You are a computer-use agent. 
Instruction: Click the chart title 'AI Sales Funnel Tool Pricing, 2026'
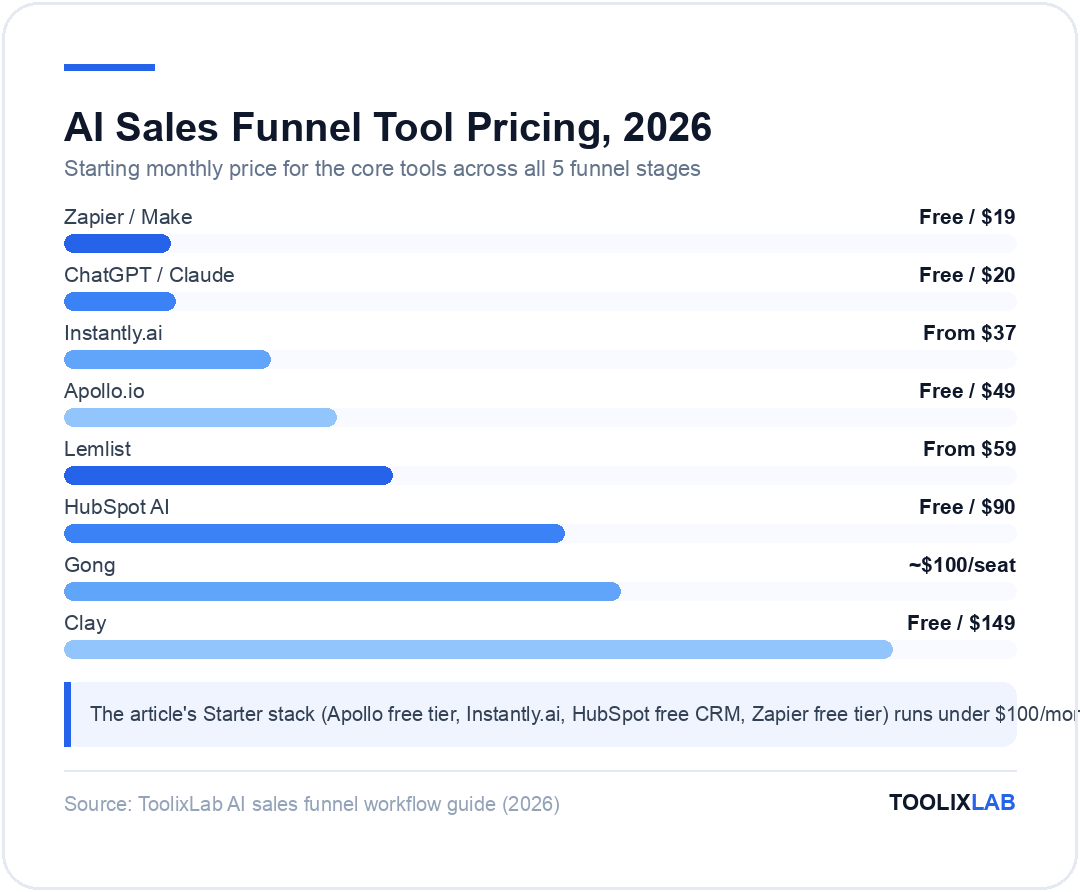(x=388, y=127)
